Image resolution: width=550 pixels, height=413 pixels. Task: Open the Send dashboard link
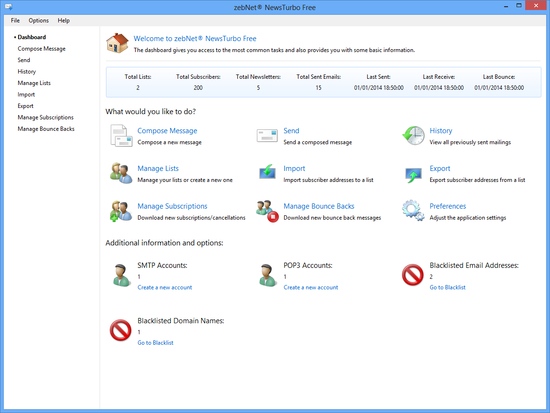[x=291, y=131]
